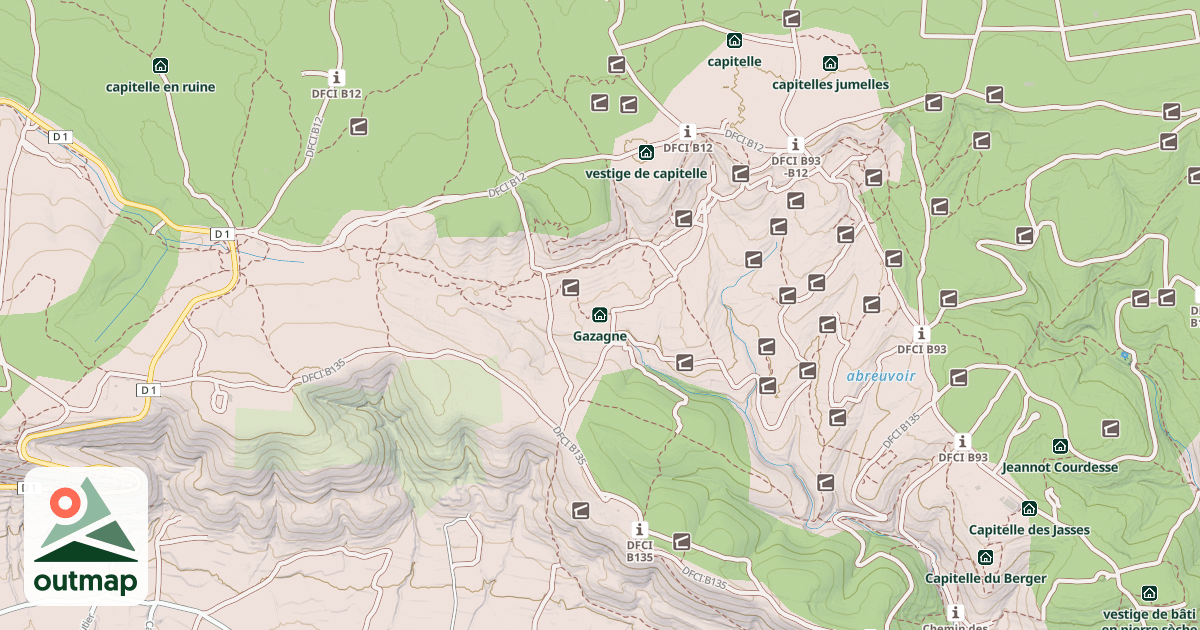Select the info marker near 'capitelle en ruine'

pyautogui.click(x=337, y=78)
